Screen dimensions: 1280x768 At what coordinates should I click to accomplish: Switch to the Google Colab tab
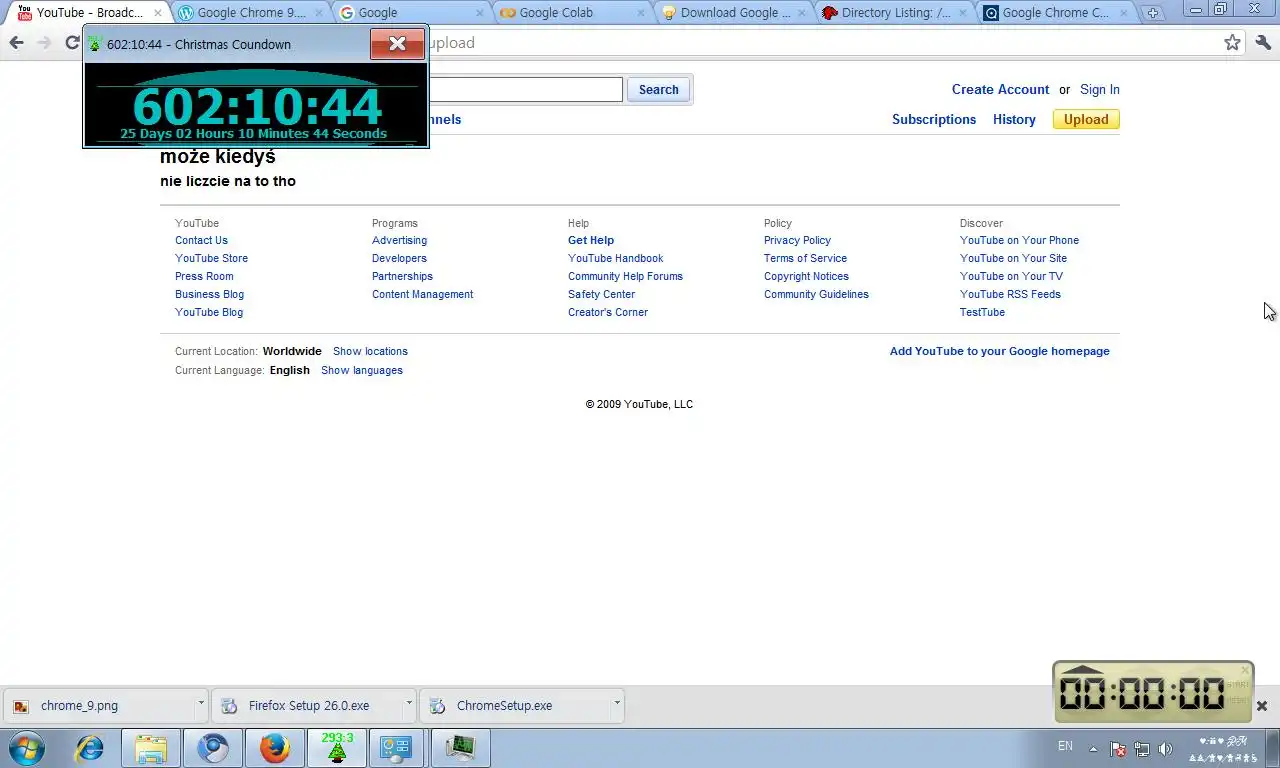point(573,13)
